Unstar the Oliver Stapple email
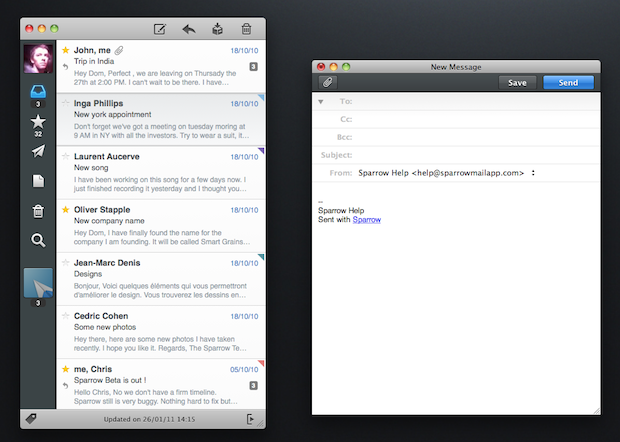This screenshot has height=442, width=620. [66, 209]
